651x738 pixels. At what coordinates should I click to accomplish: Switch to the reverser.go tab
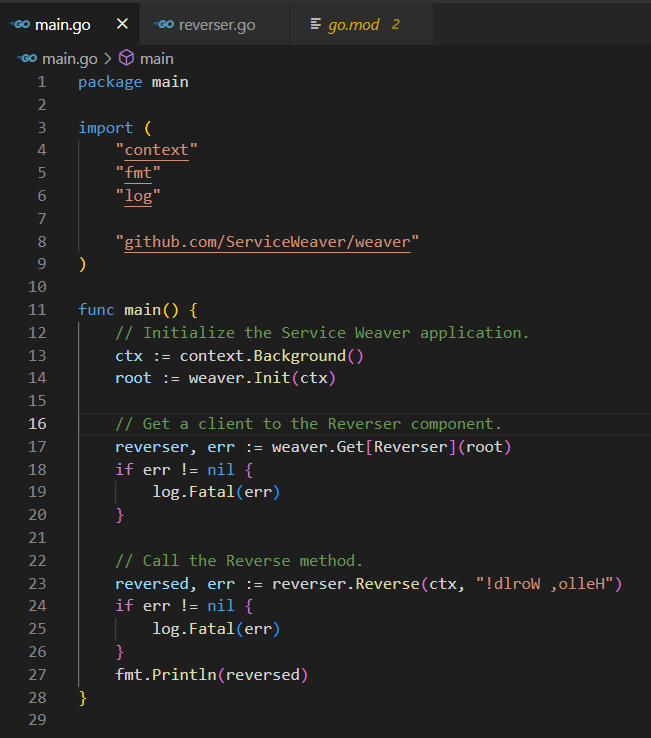[x=216, y=24]
